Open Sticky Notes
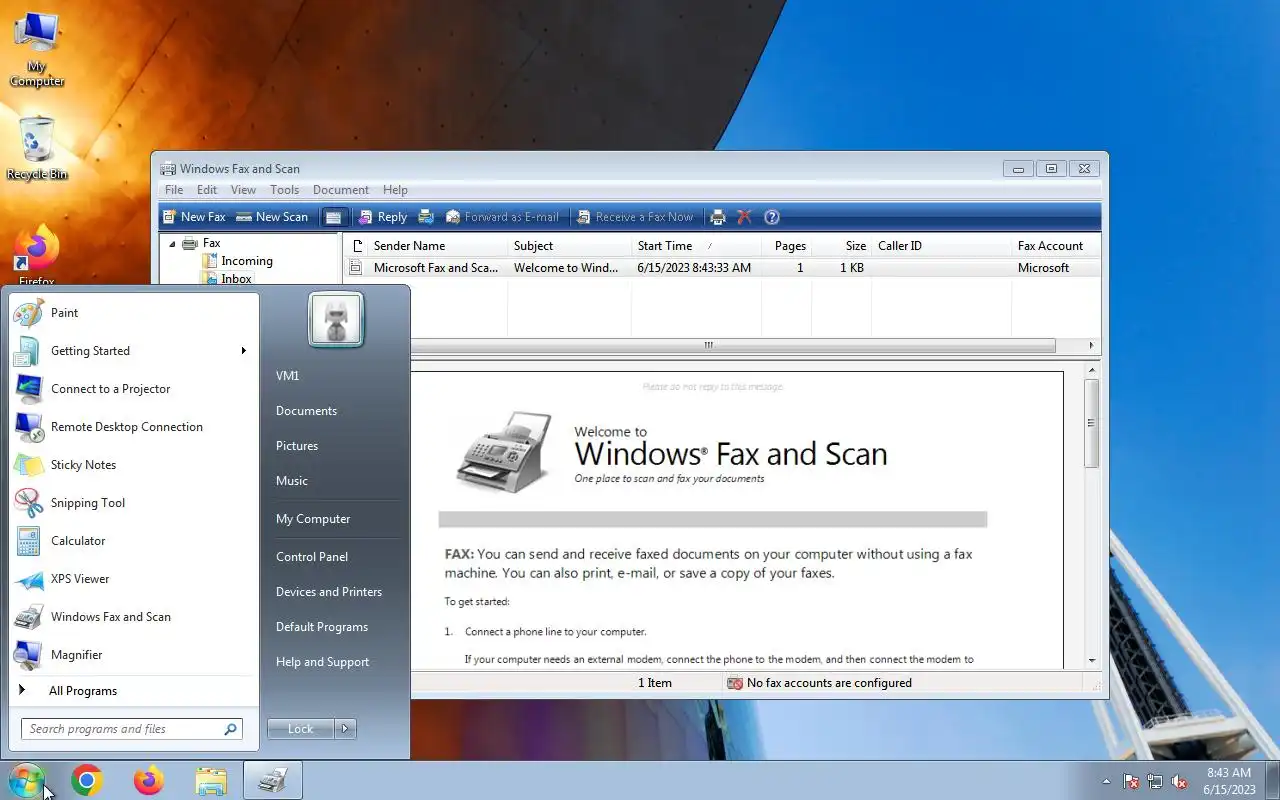 134,465
